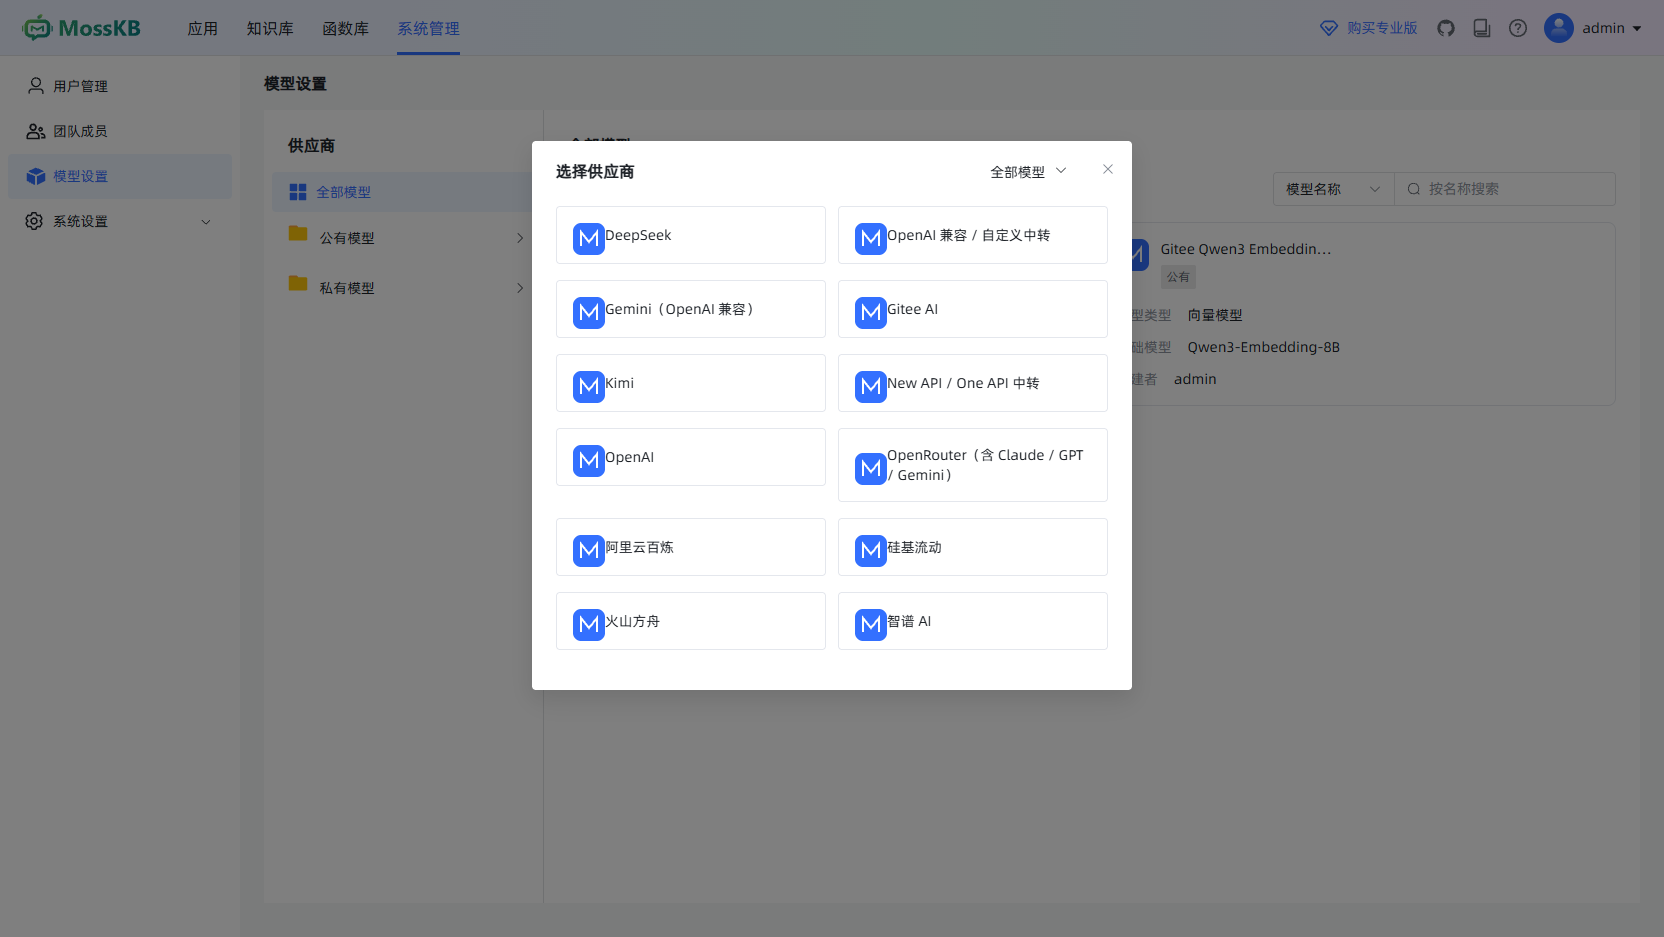Viewport: 1664px width, 937px height.
Task: Open the 知识库 top menu
Action: tap(270, 28)
